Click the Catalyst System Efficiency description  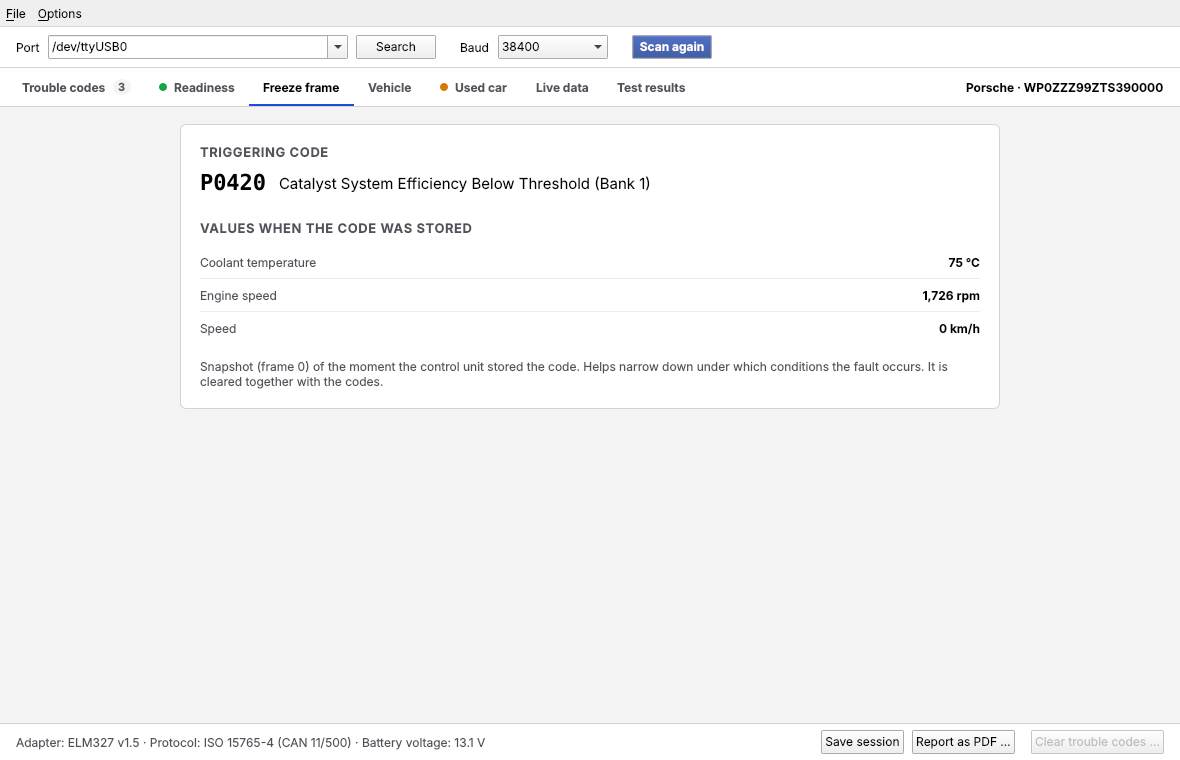pos(464,184)
